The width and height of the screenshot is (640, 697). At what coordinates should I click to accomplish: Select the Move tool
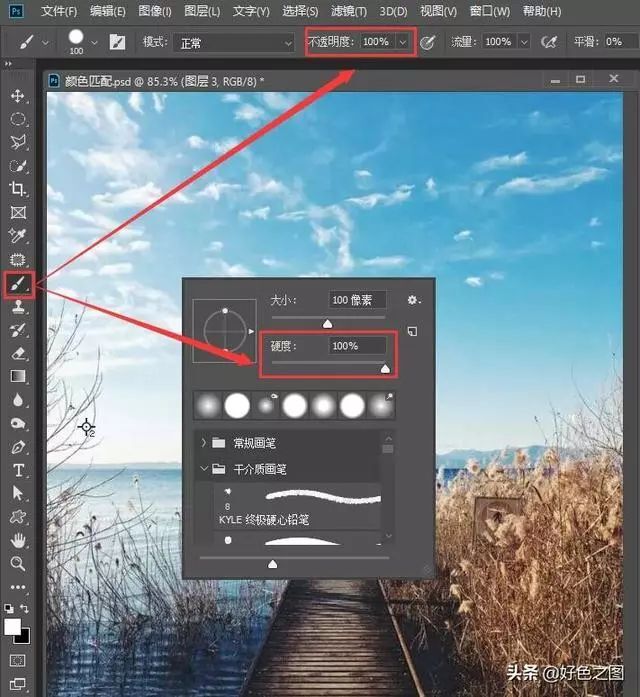(x=18, y=96)
